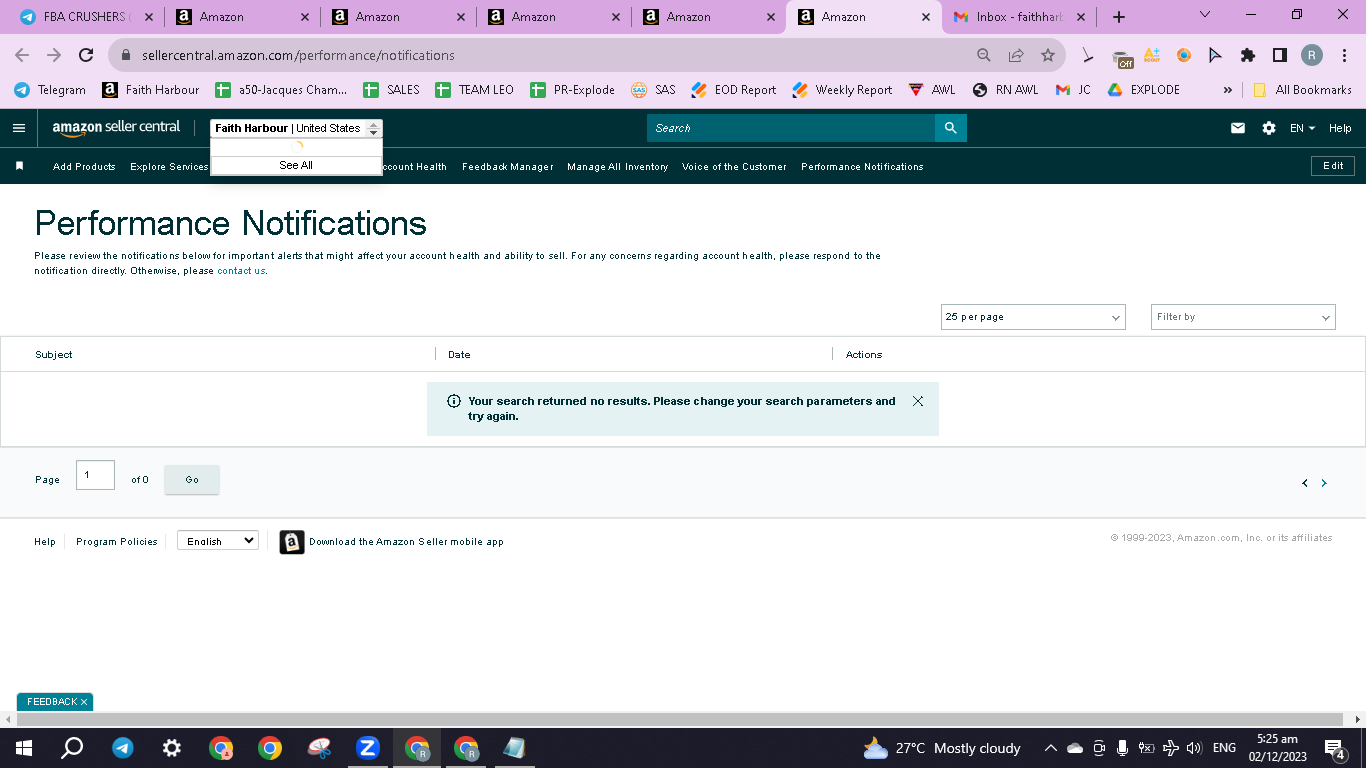Open the Windows notification center
Image resolution: width=1366 pixels, height=768 pixels.
click(1335, 748)
